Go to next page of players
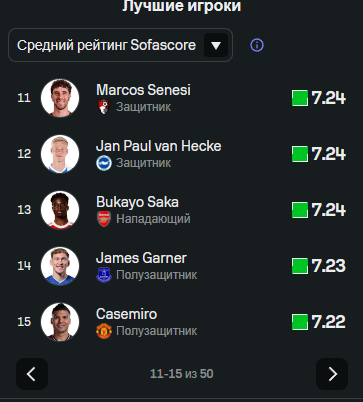Image resolution: width=363 pixels, height=402 pixels. 332,374
